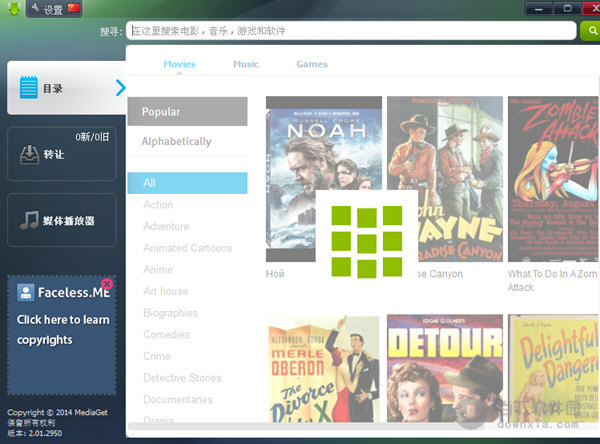
Task: Maximize the MediaGet window
Action: tap(567, 8)
